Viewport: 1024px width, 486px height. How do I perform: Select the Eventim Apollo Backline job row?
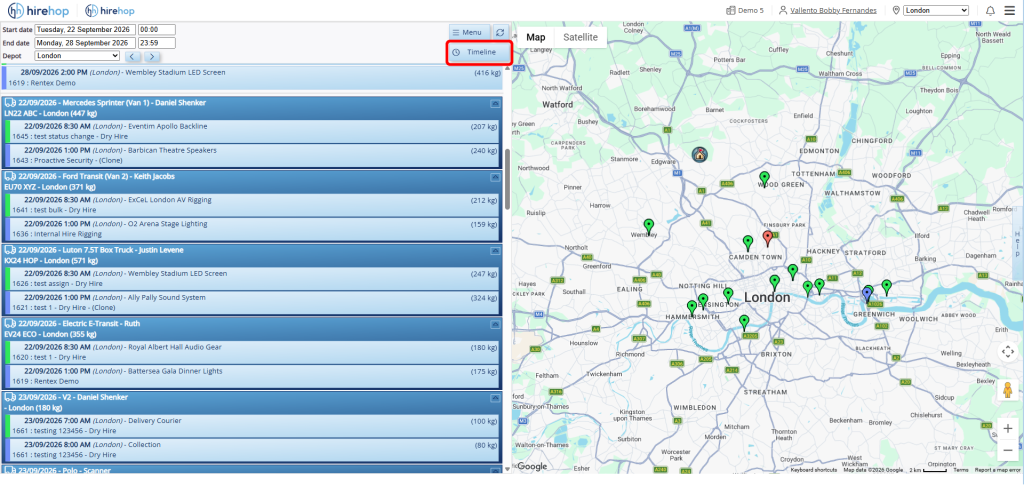[252, 131]
